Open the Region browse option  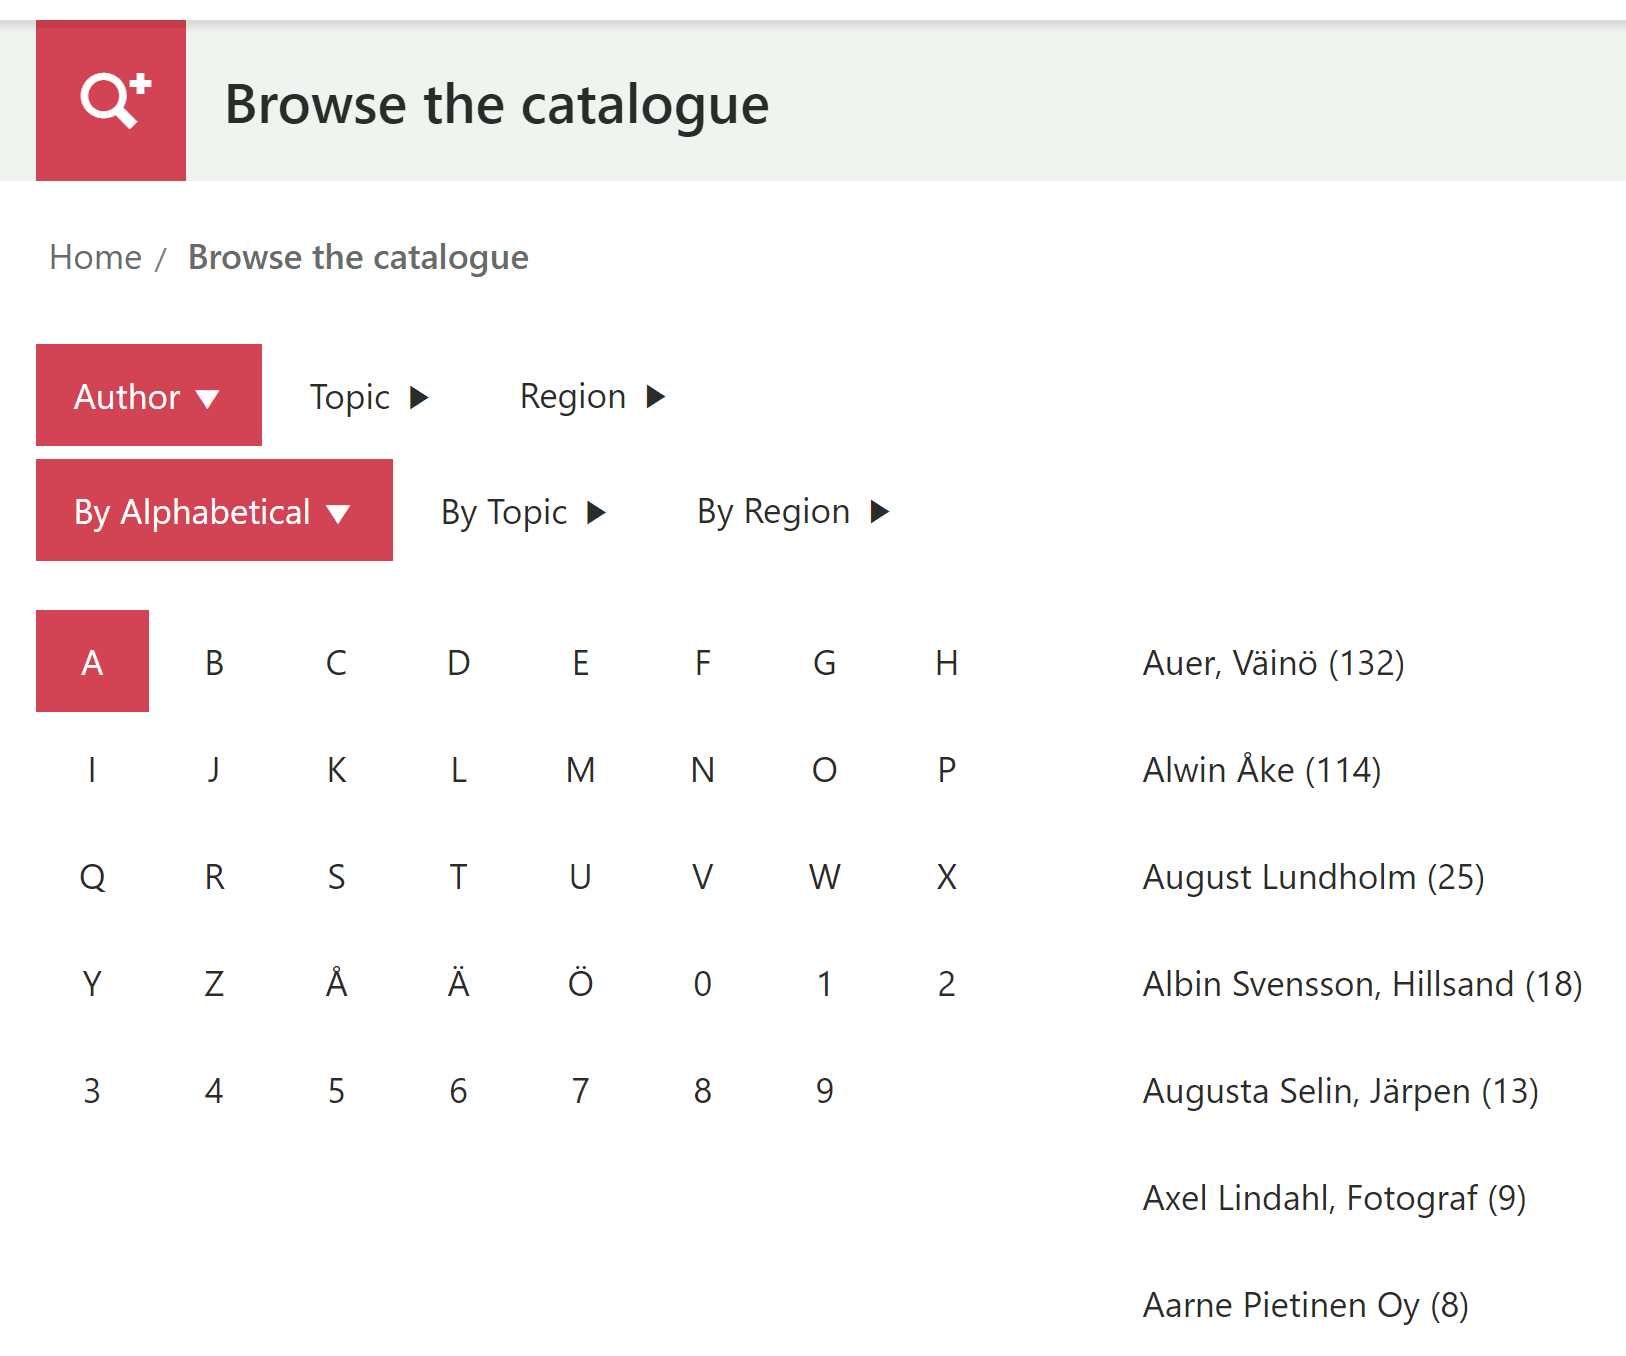(592, 397)
